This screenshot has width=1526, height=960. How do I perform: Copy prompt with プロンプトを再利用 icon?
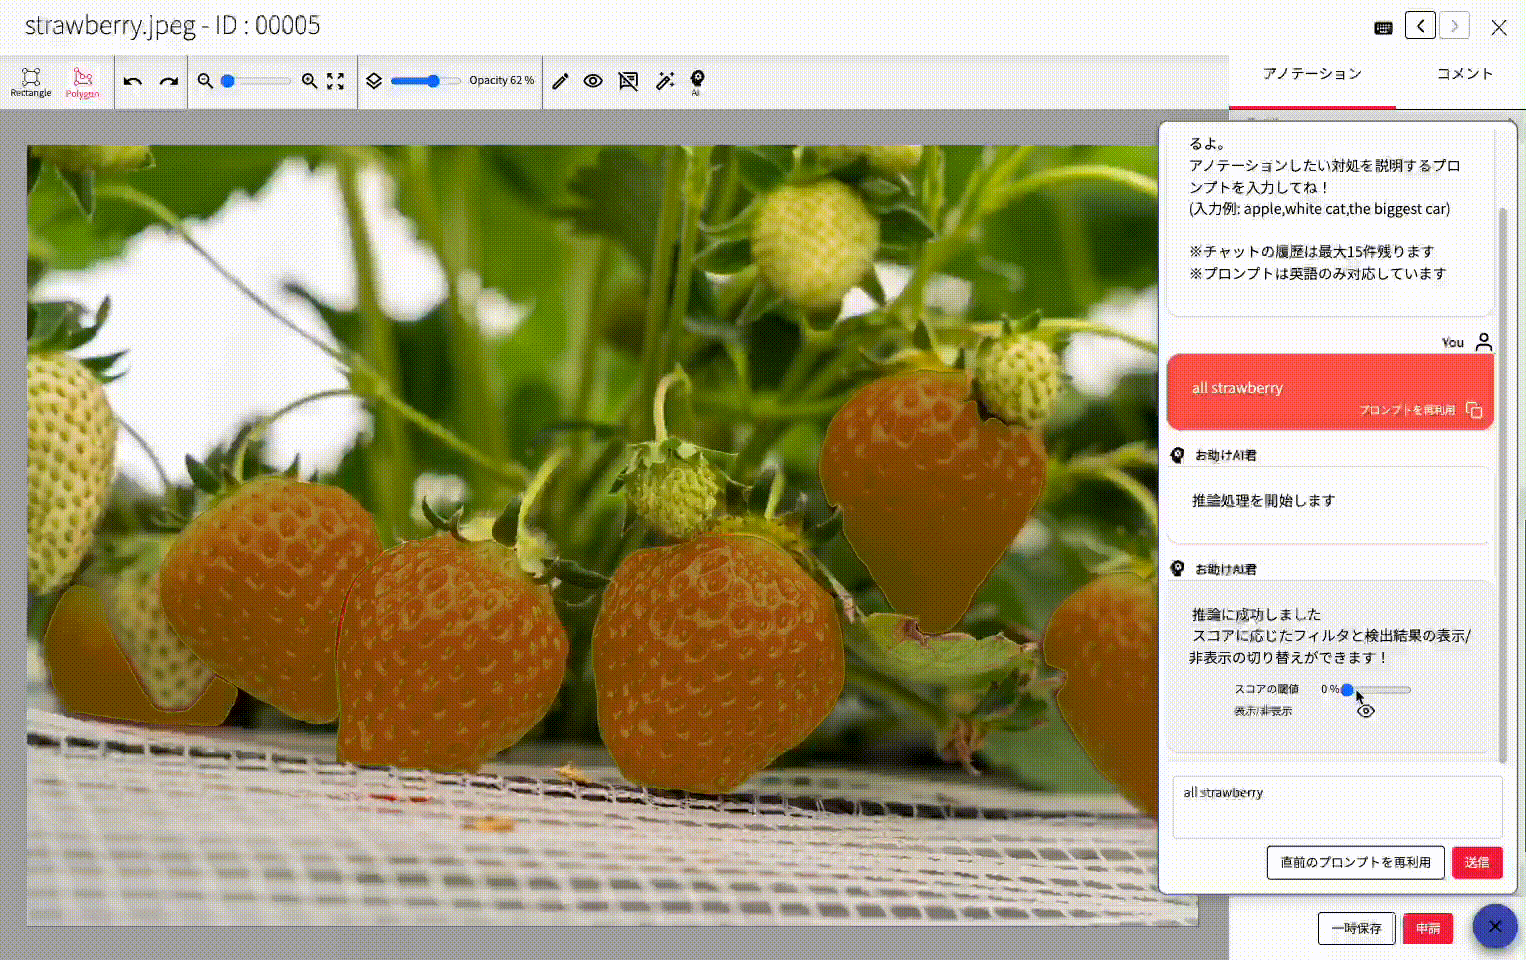1474,410
